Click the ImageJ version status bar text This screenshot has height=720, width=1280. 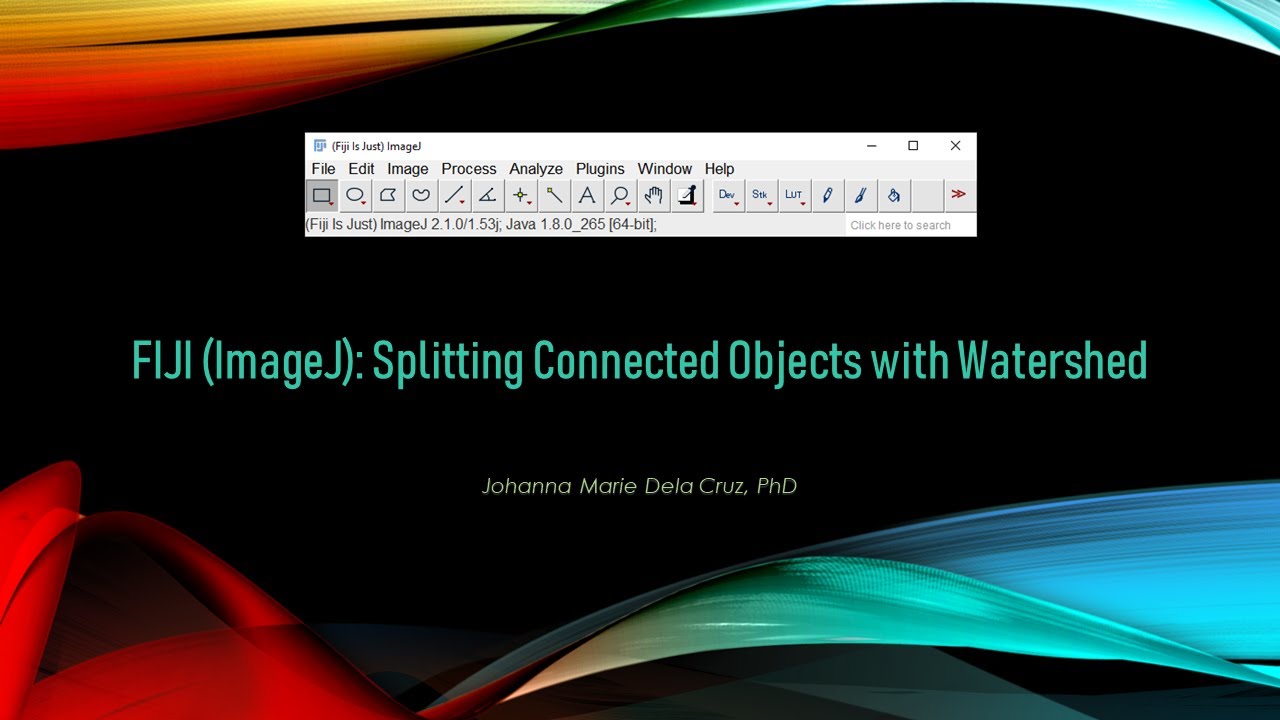click(x=481, y=224)
